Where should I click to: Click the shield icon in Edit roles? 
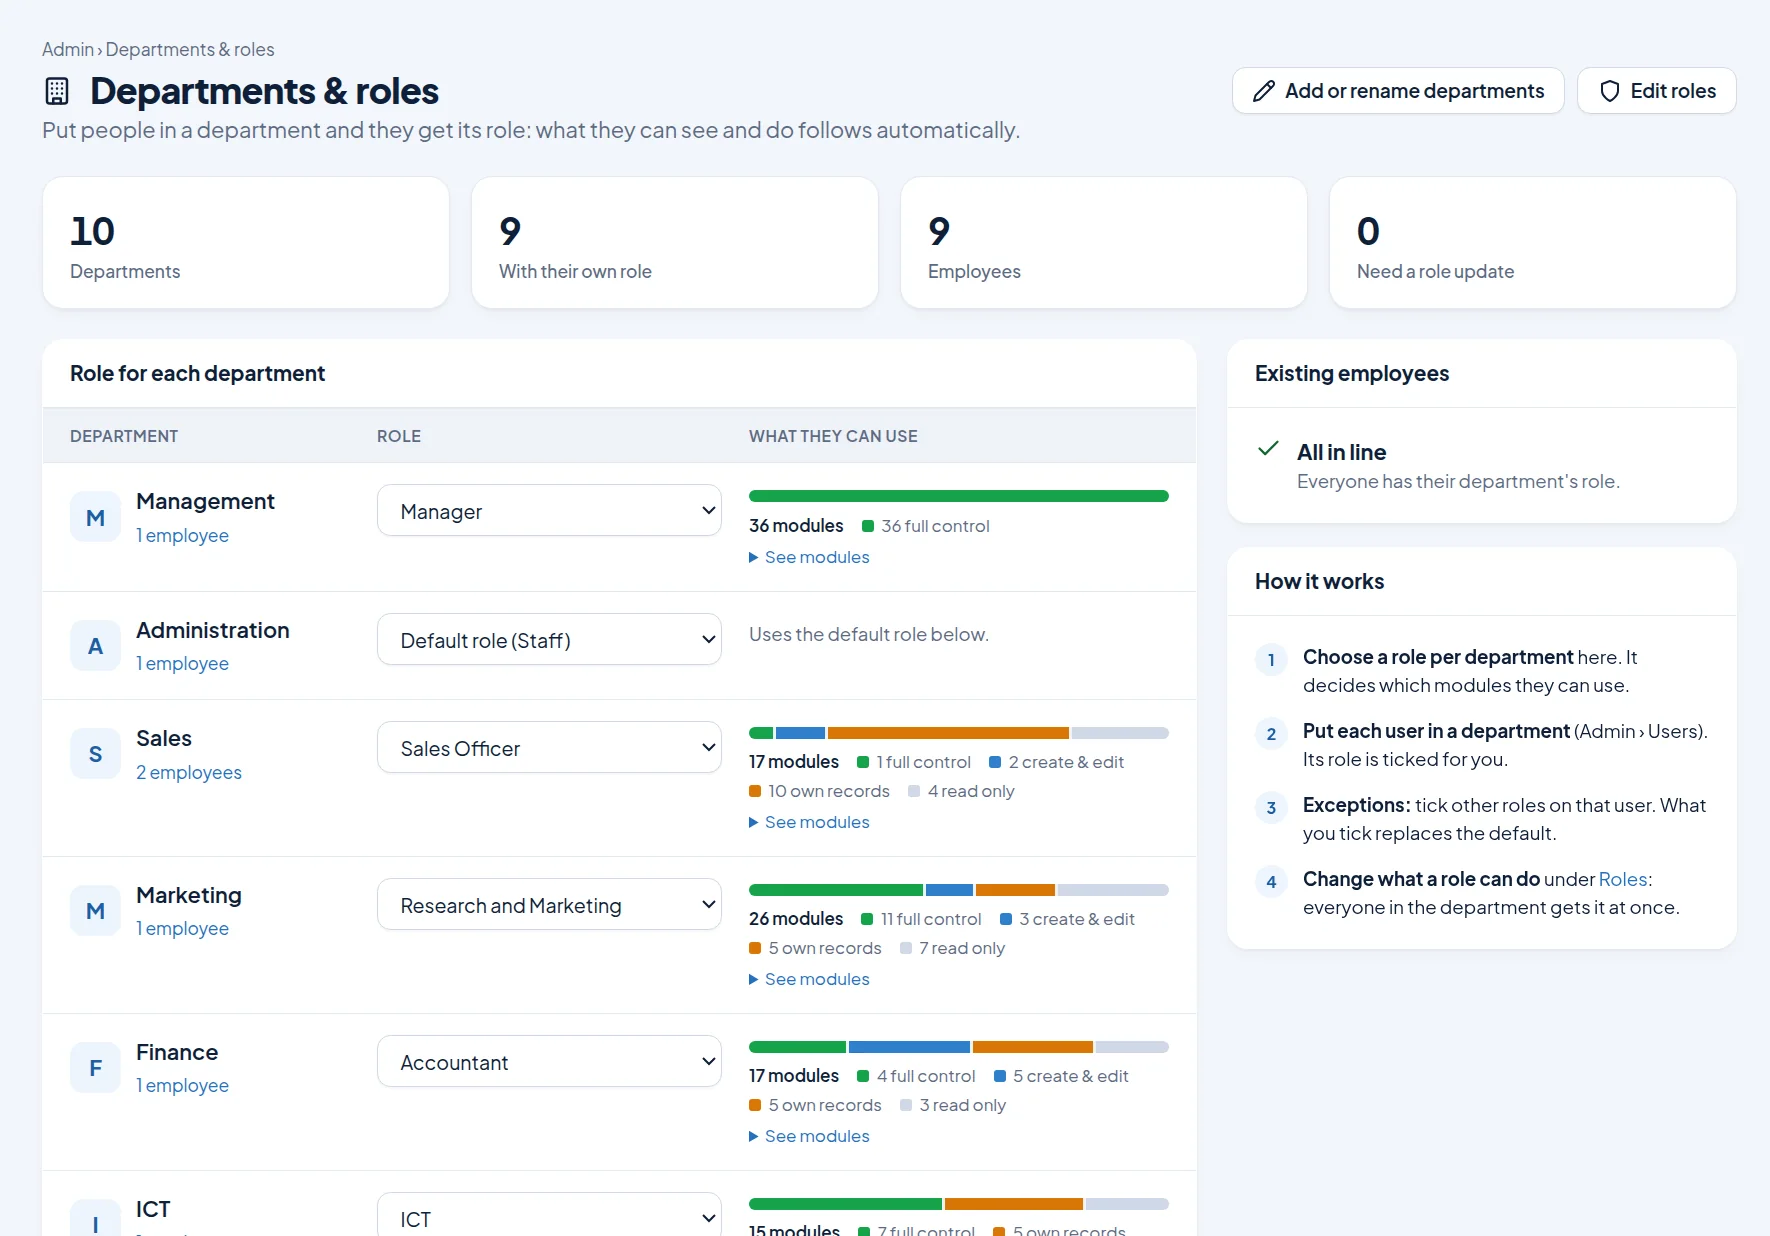(x=1610, y=91)
